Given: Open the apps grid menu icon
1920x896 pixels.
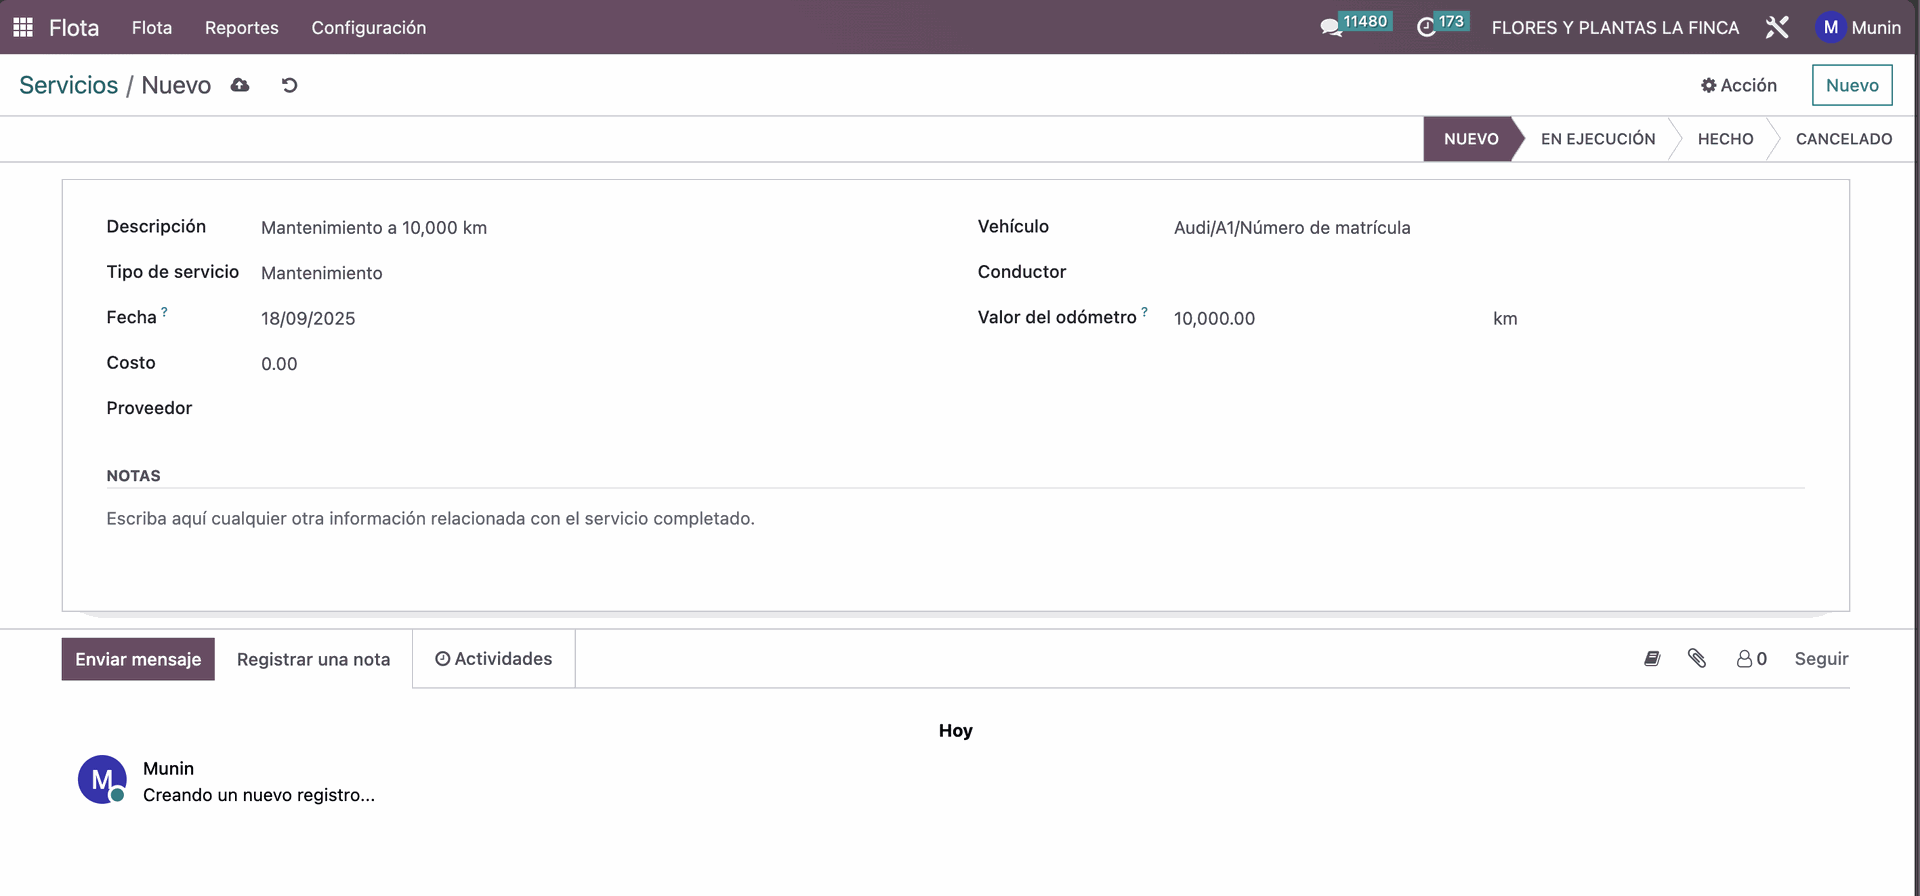Looking at the screenshot, I should pos(23,27).
